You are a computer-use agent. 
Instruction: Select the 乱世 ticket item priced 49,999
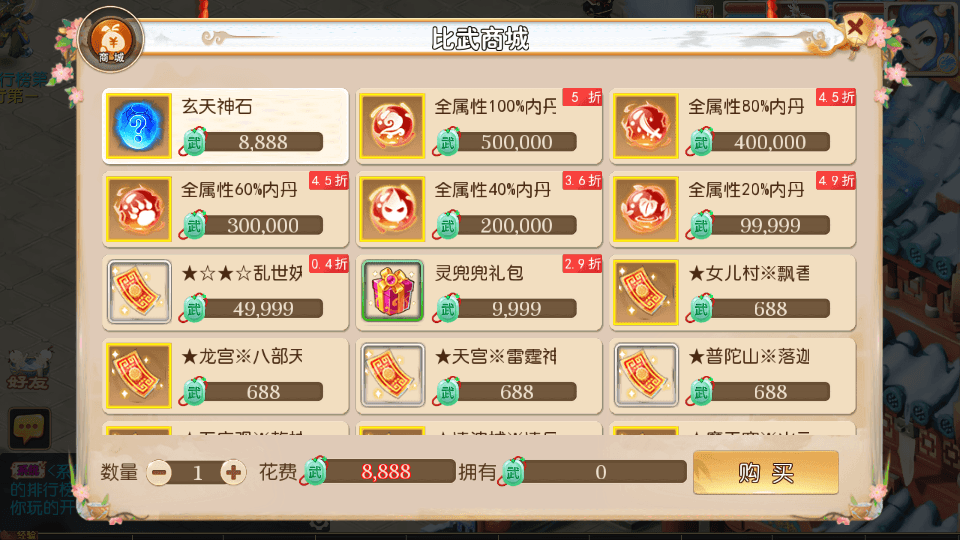tap(225, 293)
